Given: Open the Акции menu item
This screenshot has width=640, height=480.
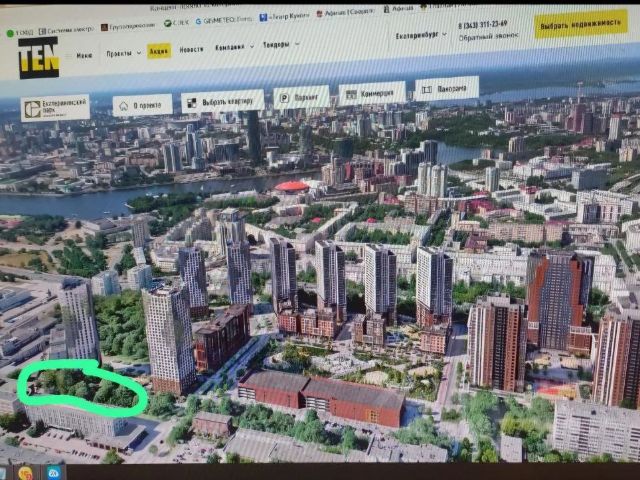Looking at the screenshot, I should pos(159,51).
